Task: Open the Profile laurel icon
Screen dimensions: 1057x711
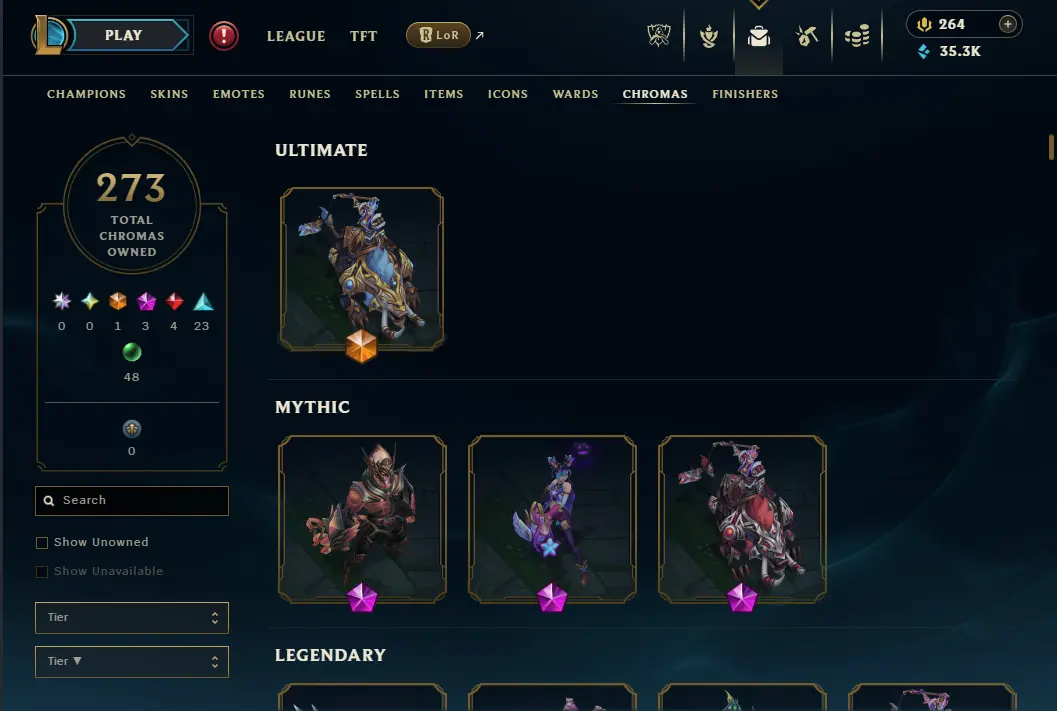Action: tap(708, 36)
